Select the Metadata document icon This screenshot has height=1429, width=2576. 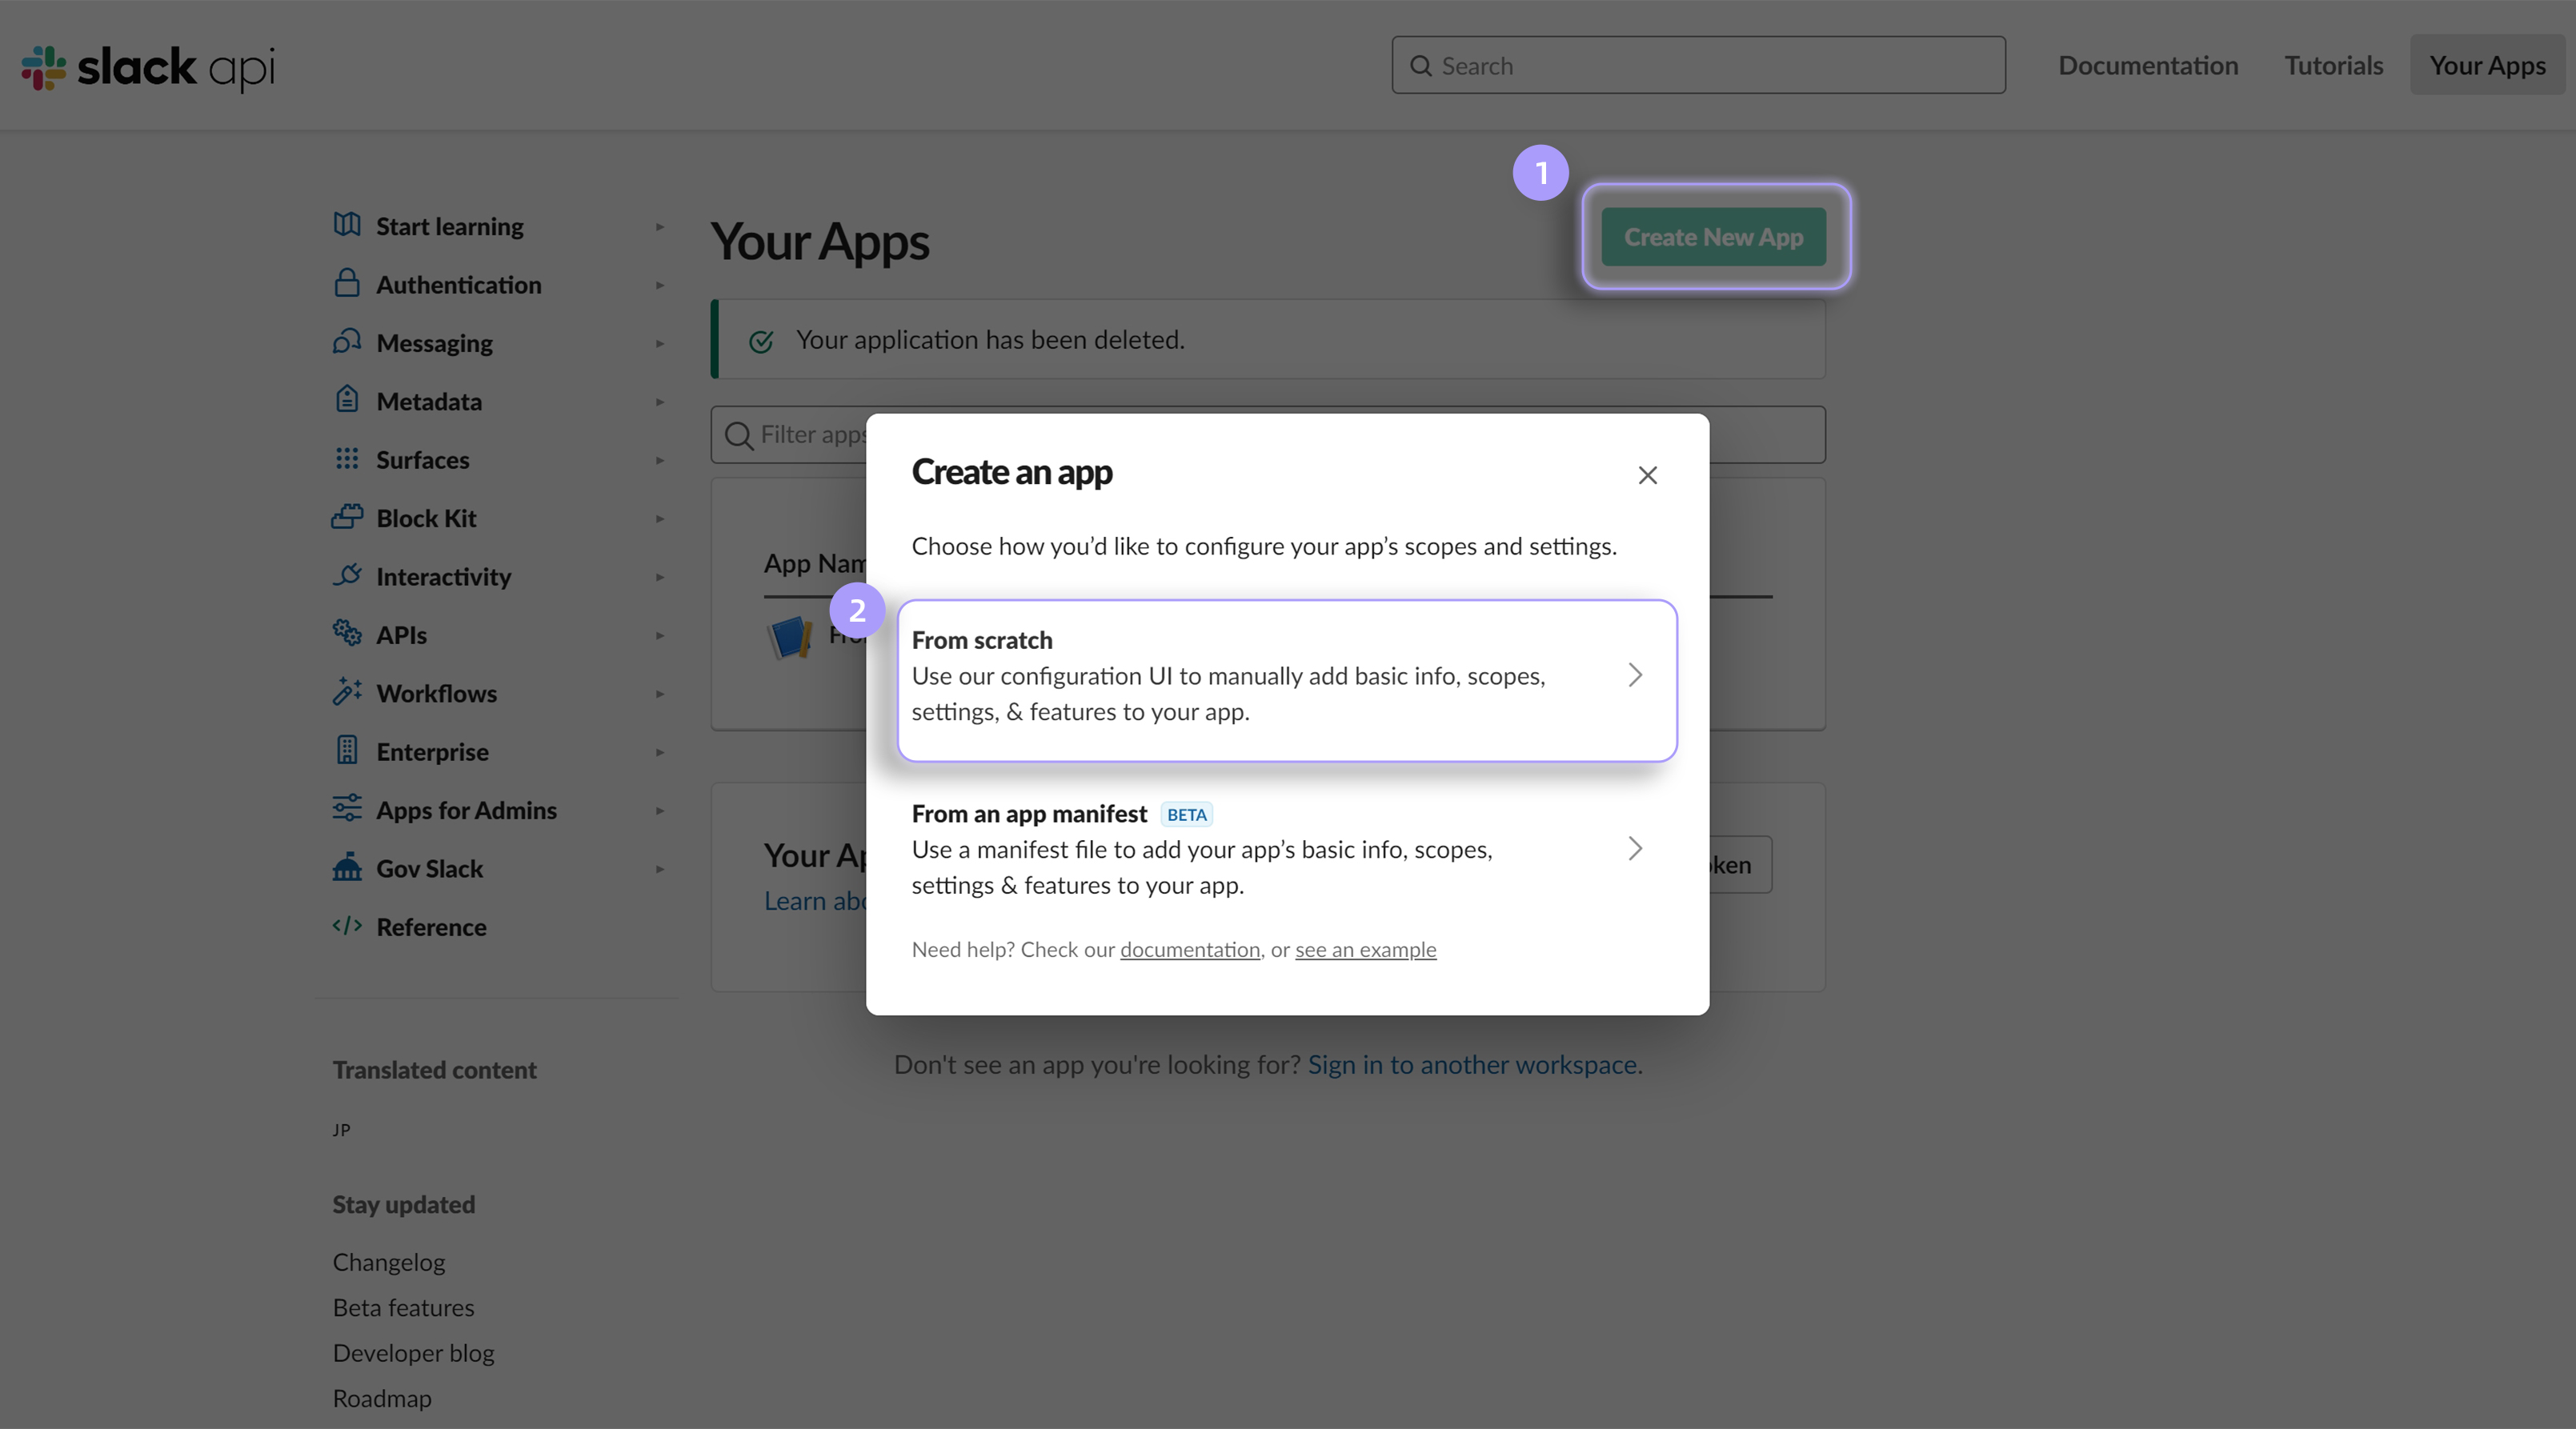coord(347,400)
